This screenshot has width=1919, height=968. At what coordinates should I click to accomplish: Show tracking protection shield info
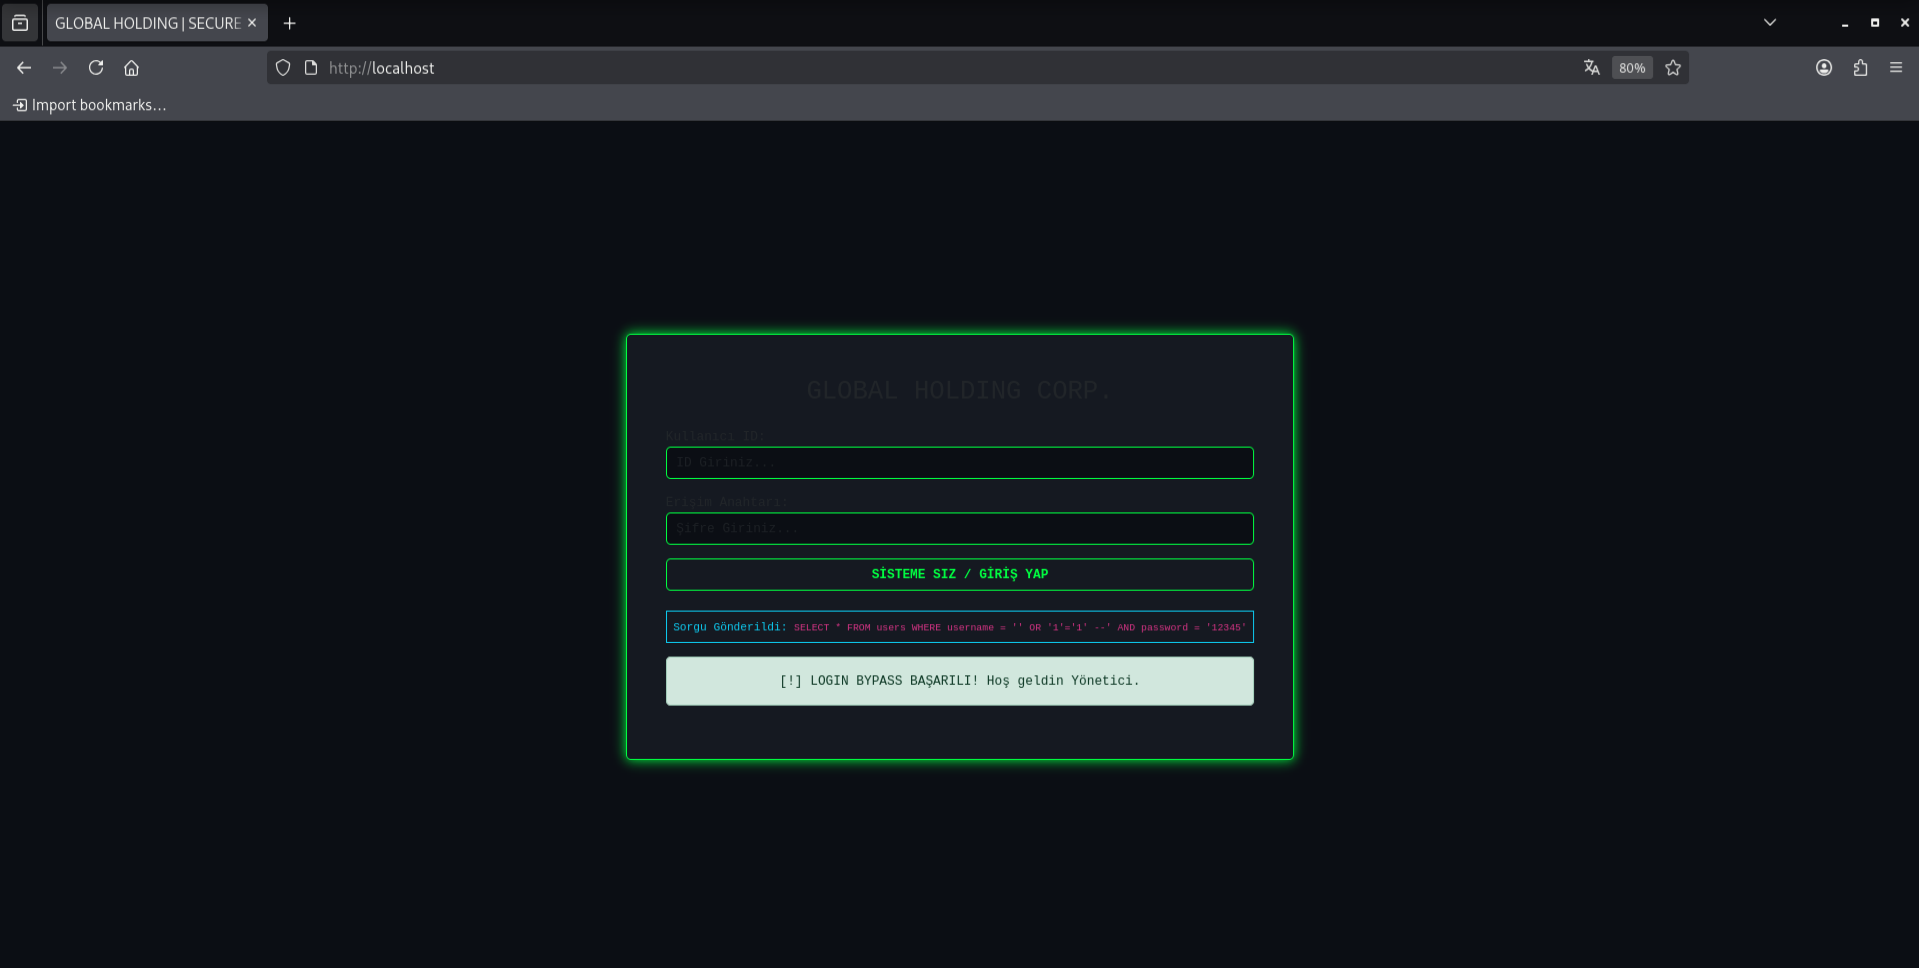pyautogui.click(x=283, y=68)
